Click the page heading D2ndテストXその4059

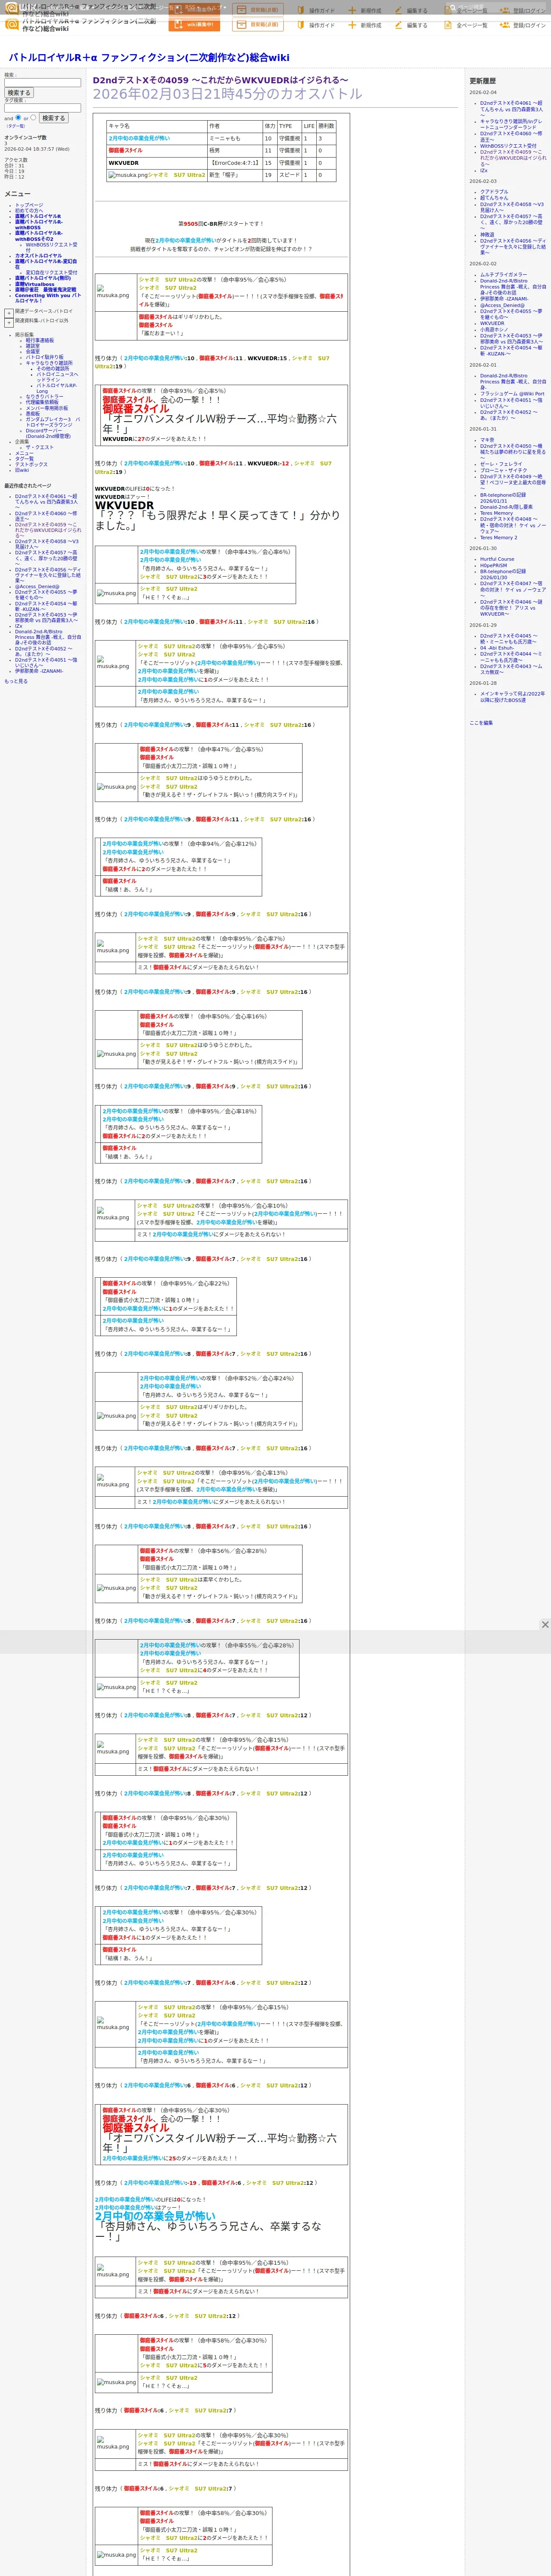[221, 80]
